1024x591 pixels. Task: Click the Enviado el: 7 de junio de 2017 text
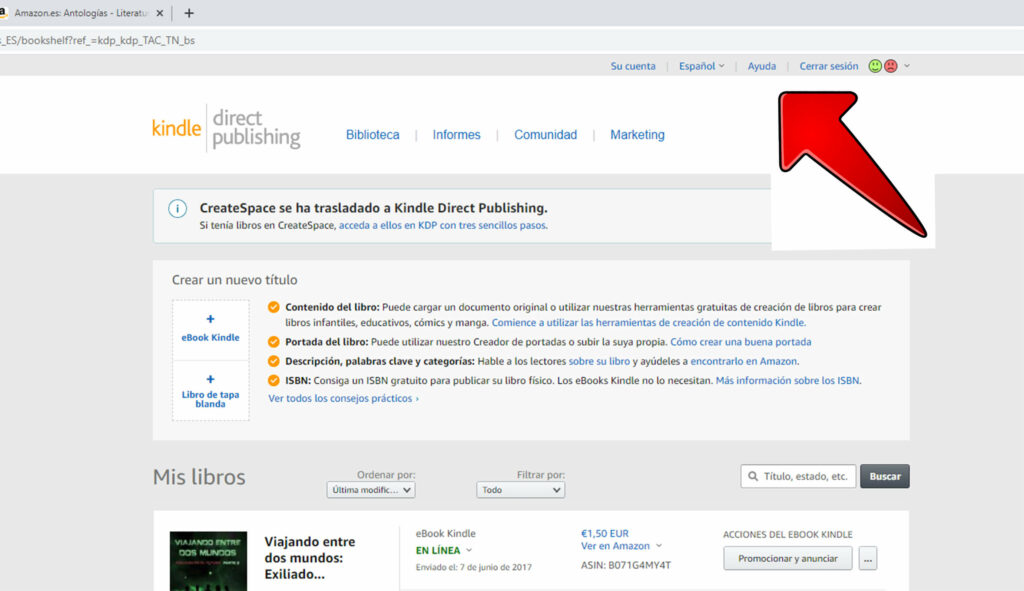click(473, 567)
